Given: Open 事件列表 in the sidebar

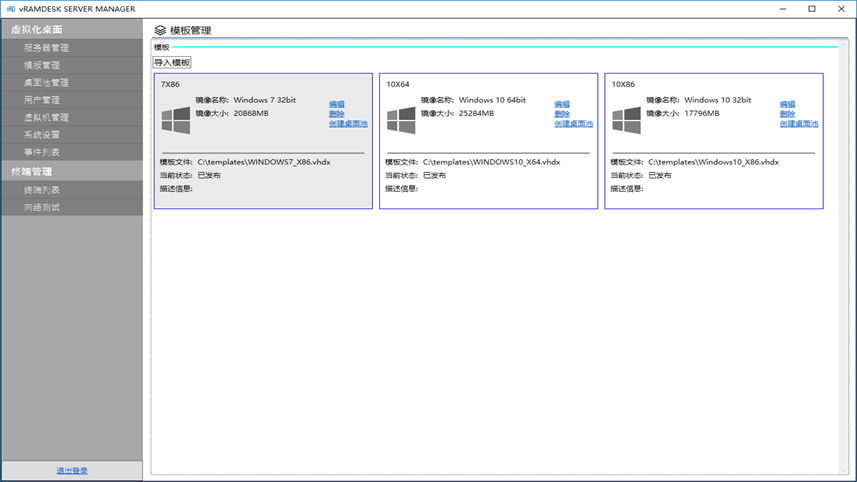Looking at the screenshot, I should click(72, 152).
